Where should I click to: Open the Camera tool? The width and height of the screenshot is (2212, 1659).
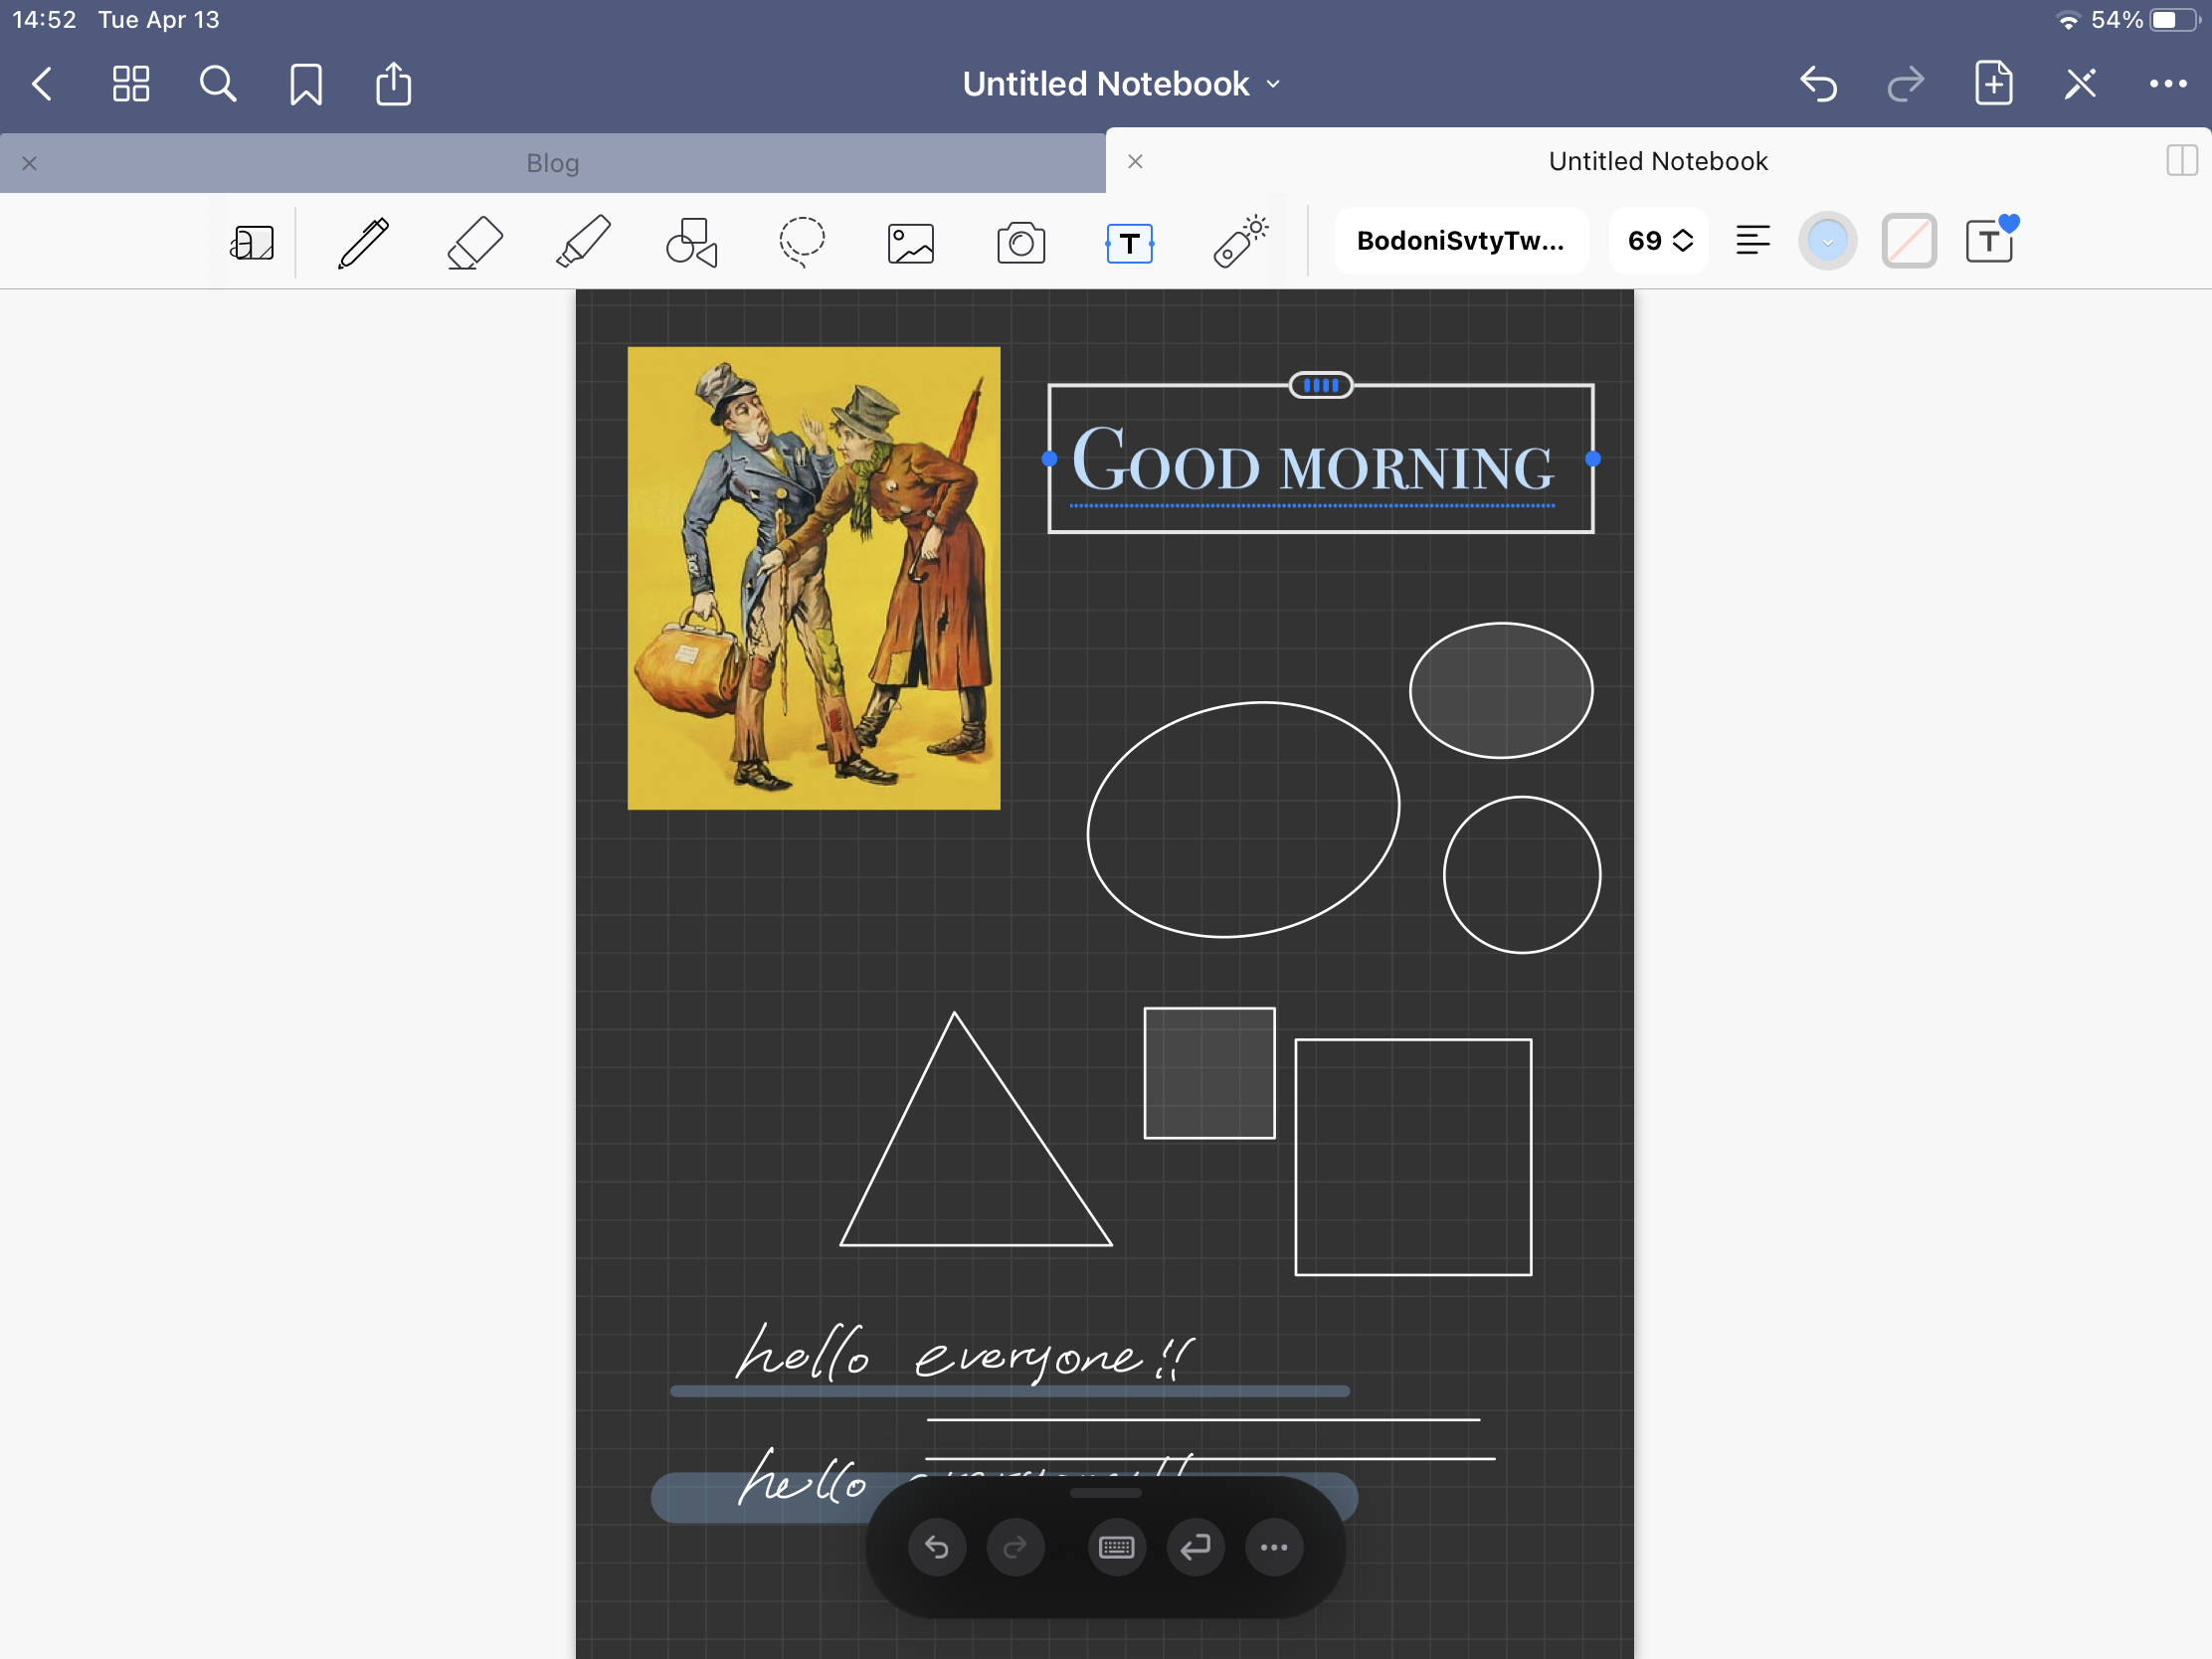pyautogui.click(x=1021, y=242)
